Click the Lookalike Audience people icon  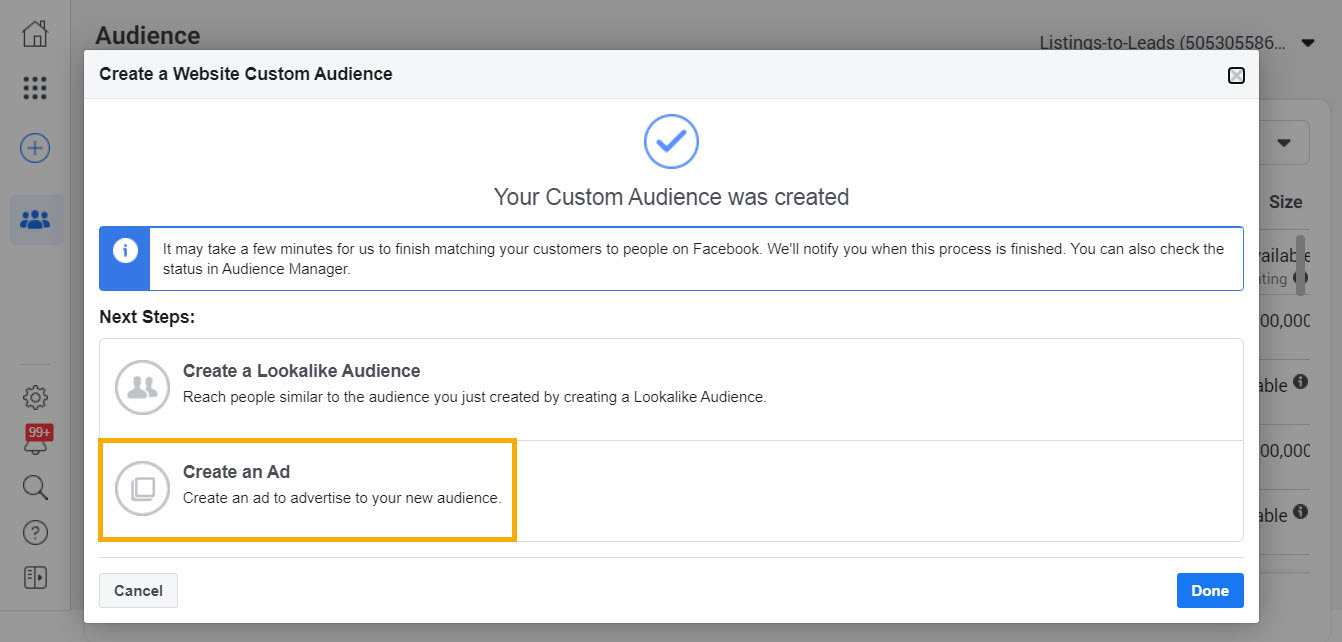point(142,385)
